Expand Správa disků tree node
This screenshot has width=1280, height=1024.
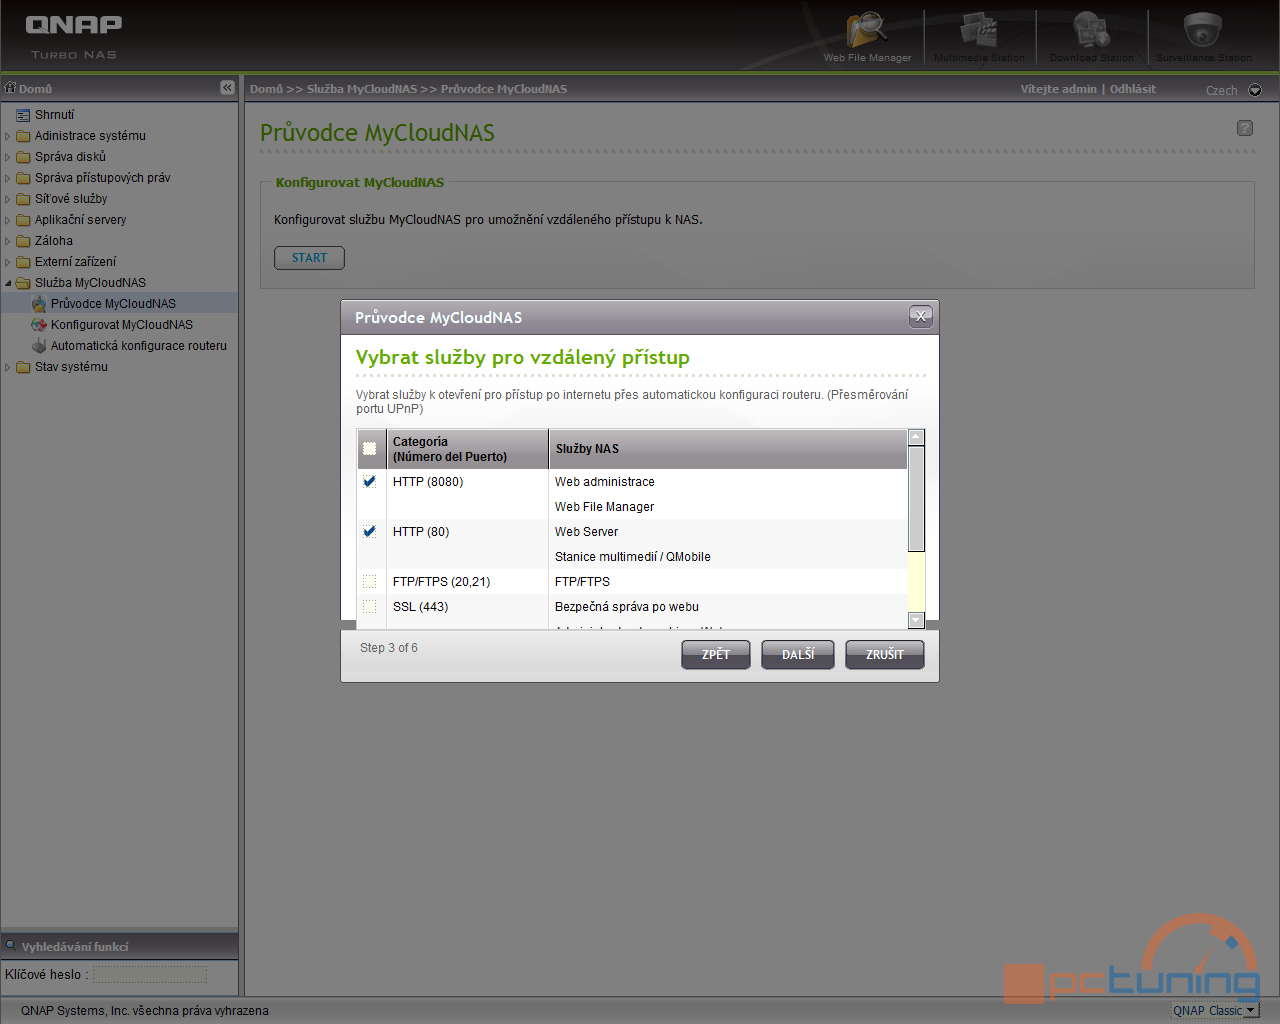(8, 157)
